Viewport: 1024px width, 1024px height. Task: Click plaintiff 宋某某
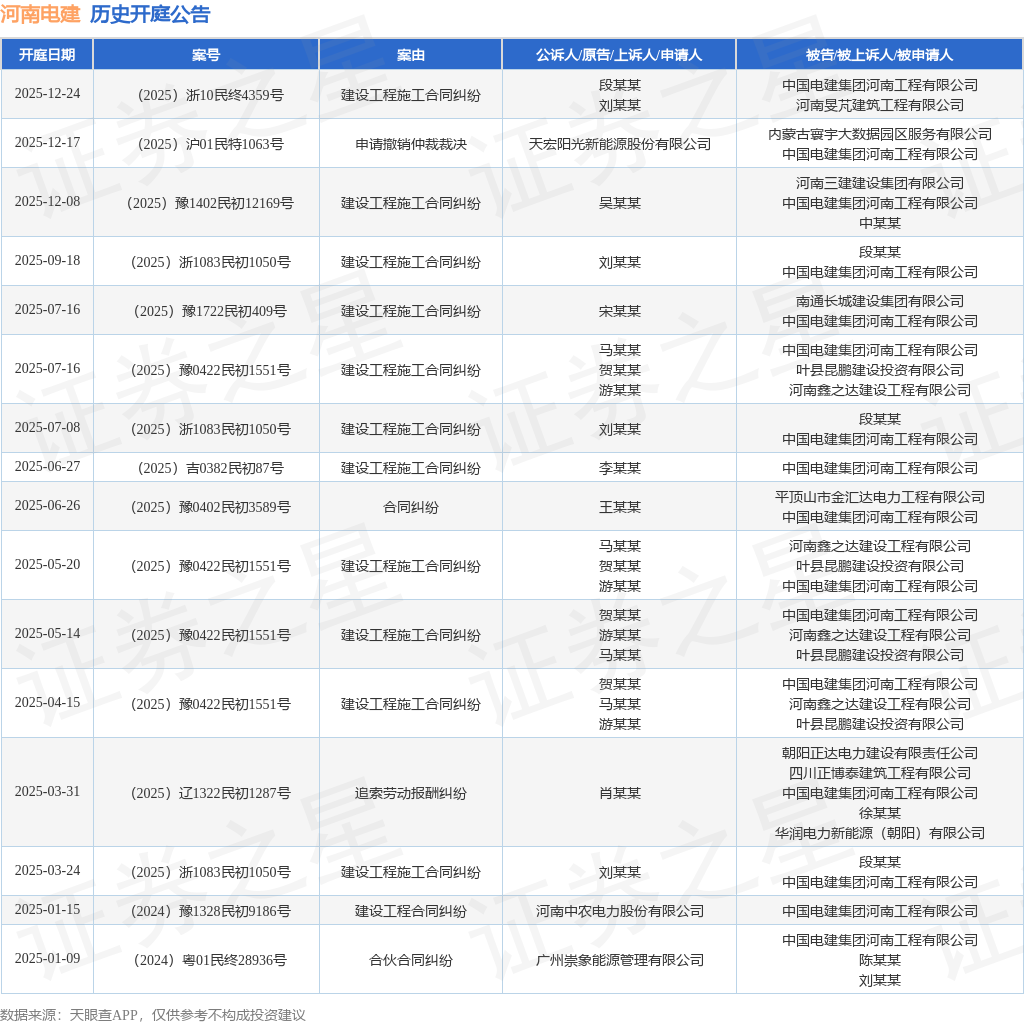pos(619,312)
